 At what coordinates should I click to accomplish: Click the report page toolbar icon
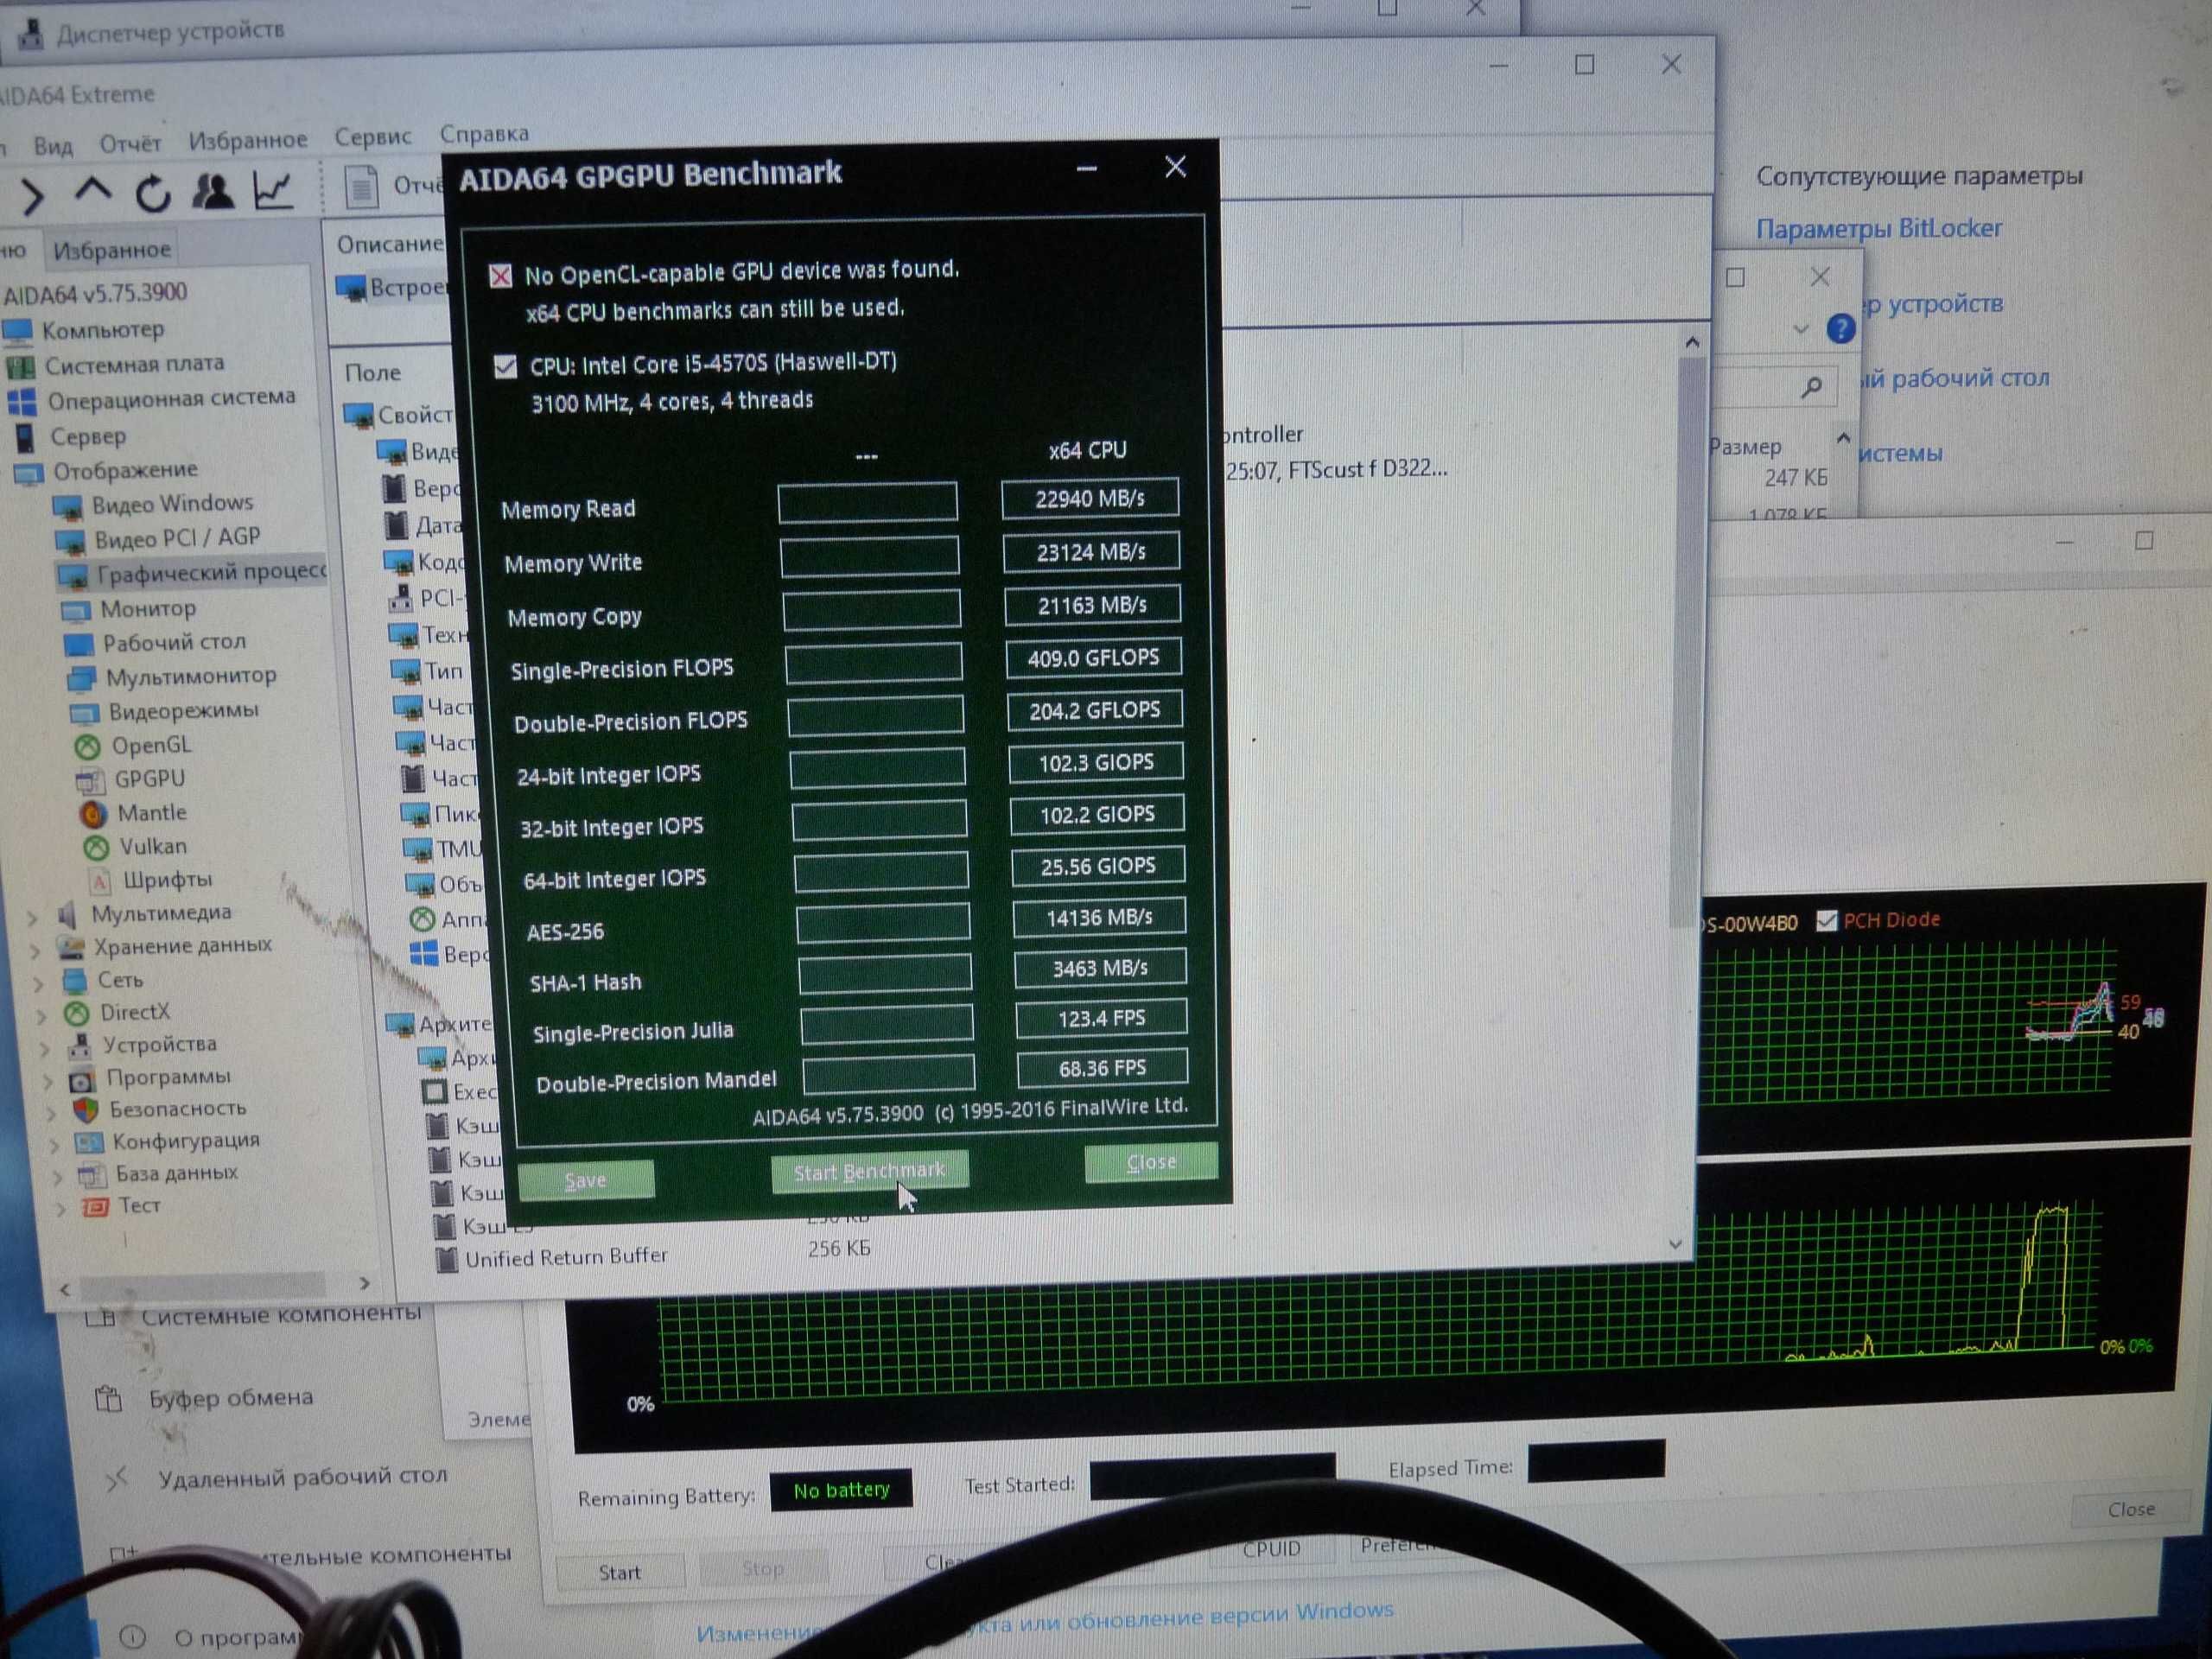click(361, 187)
